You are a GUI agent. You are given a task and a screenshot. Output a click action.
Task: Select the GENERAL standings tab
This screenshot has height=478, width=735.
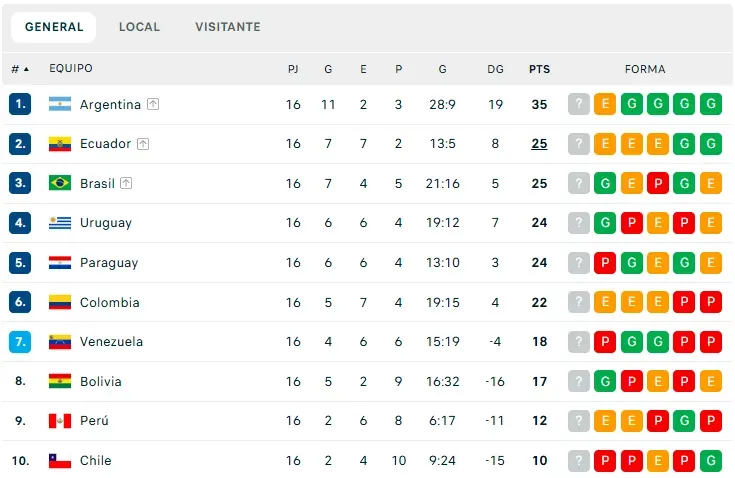coord(54,27)
